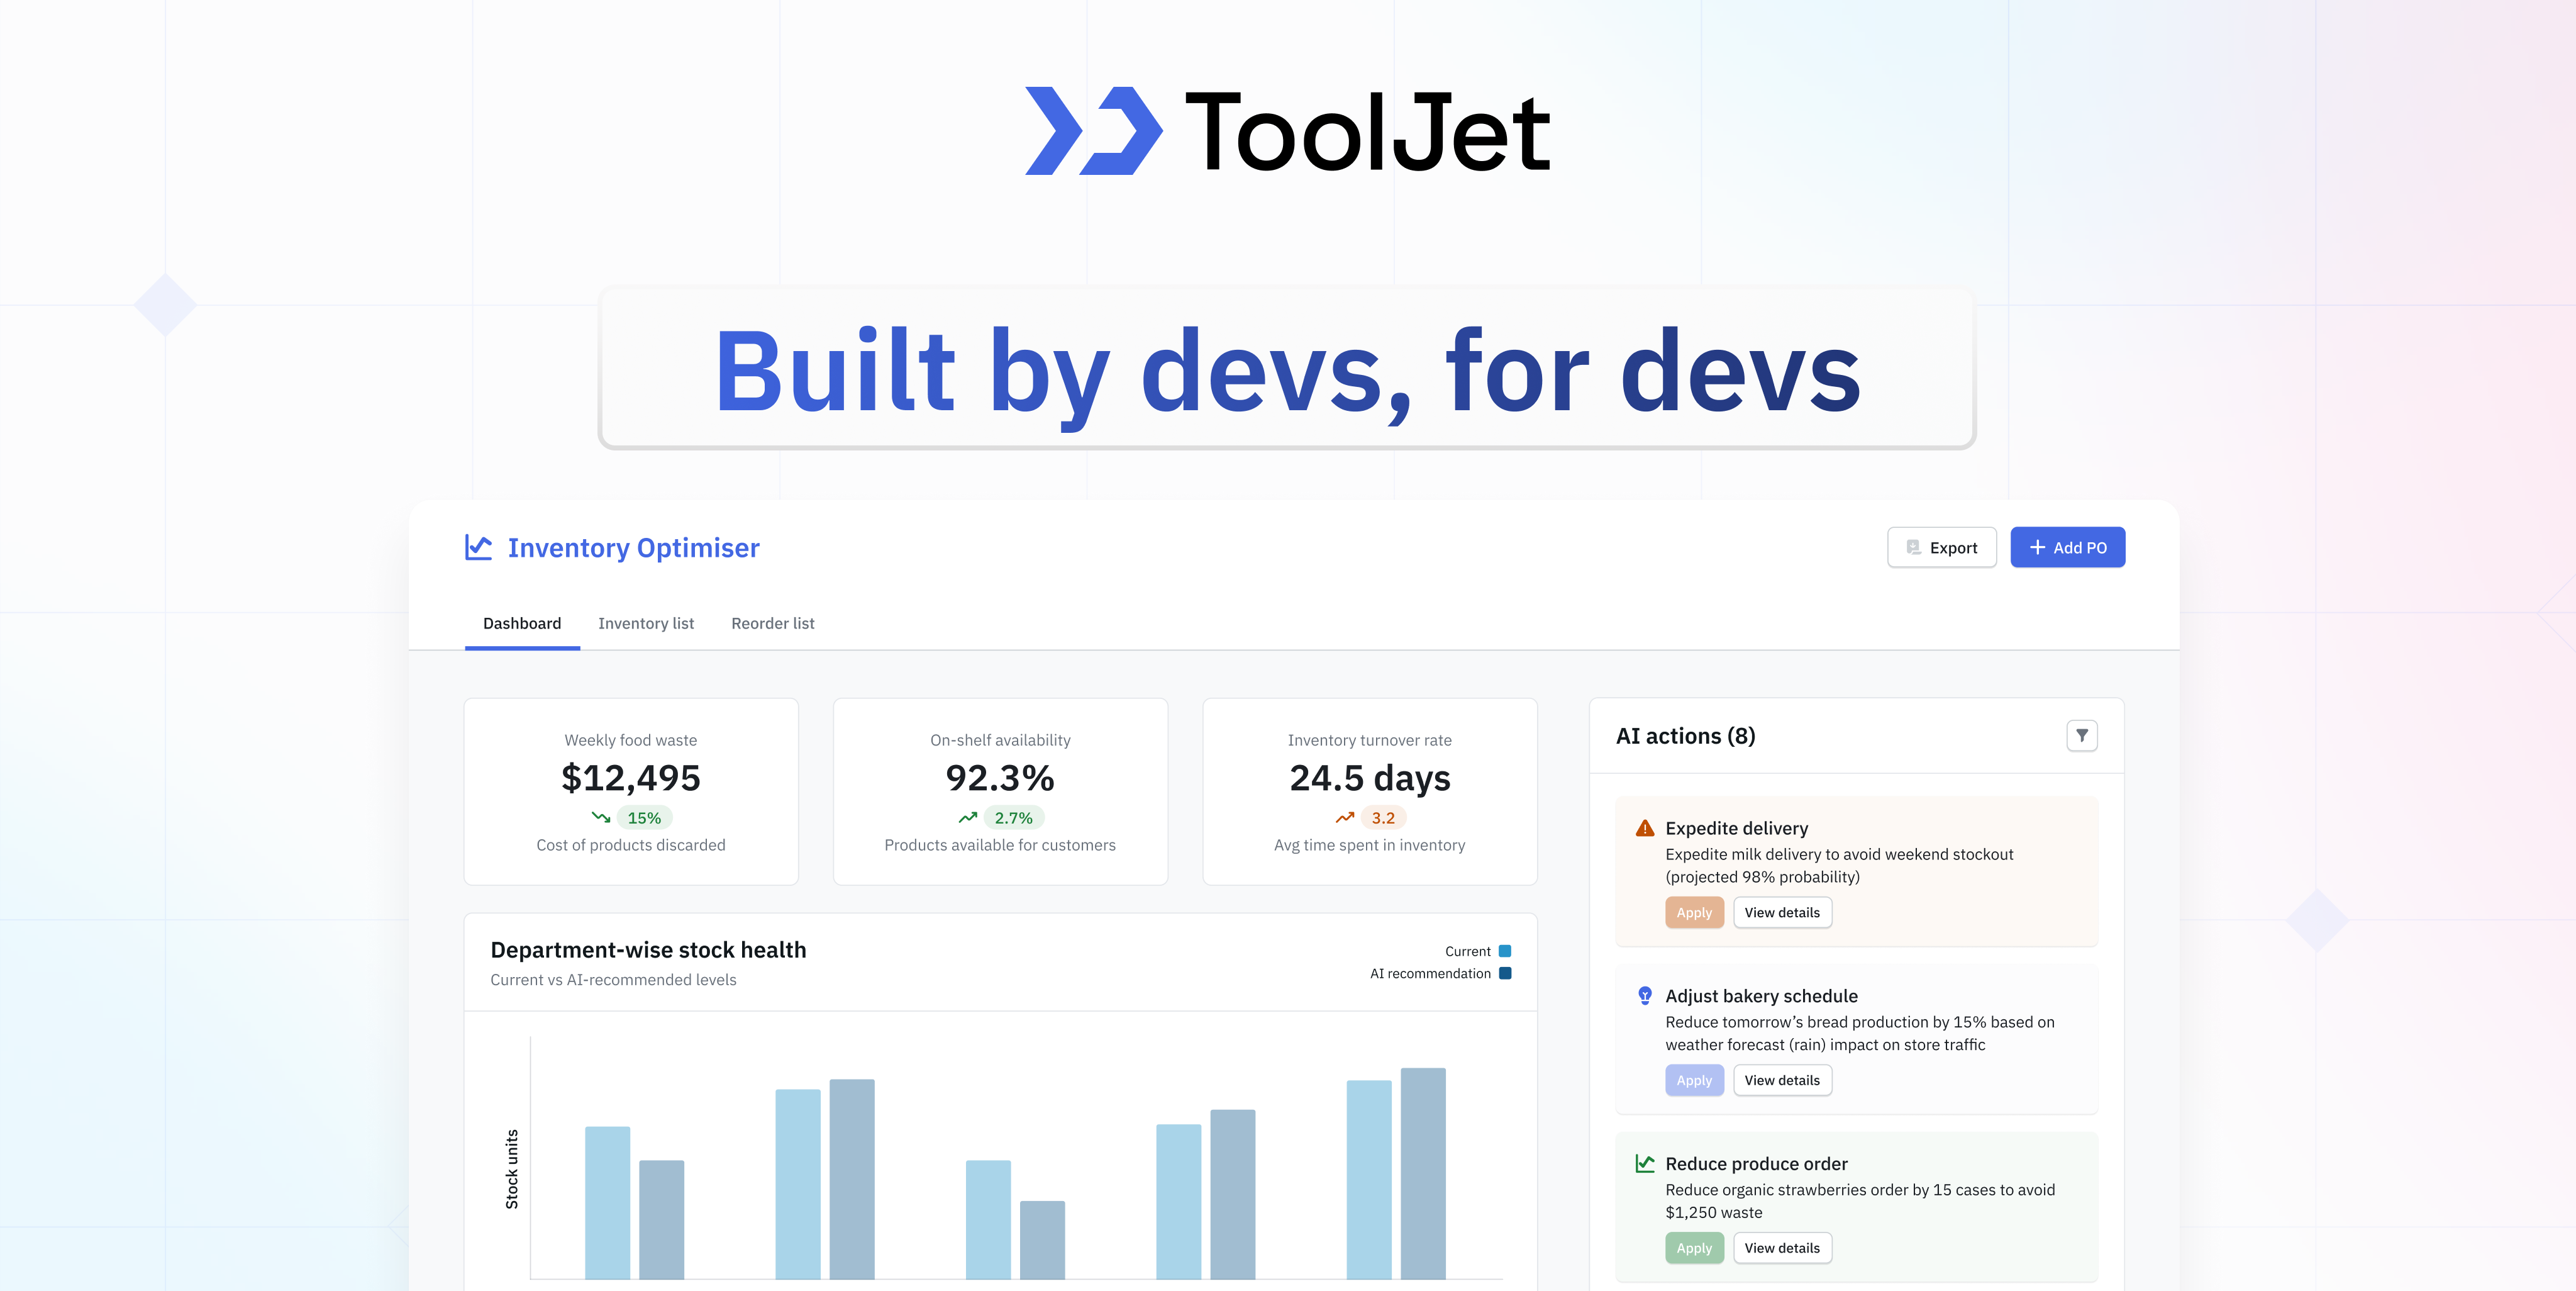Open the Reorder list tab
This screenshot has height=1291, width=2576.
pos(772,623)
